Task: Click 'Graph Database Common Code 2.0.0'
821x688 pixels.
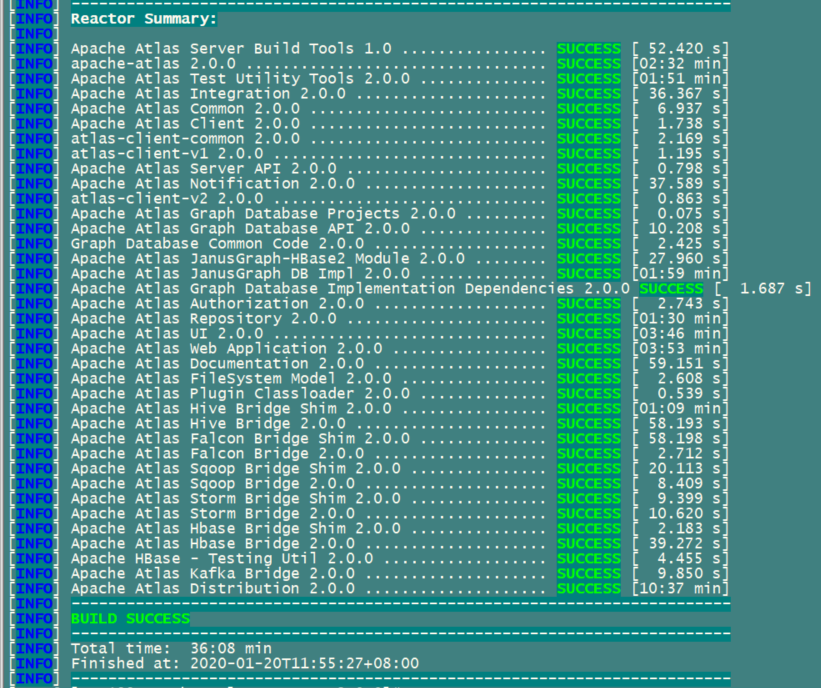Action: click(x=217, y=244)
